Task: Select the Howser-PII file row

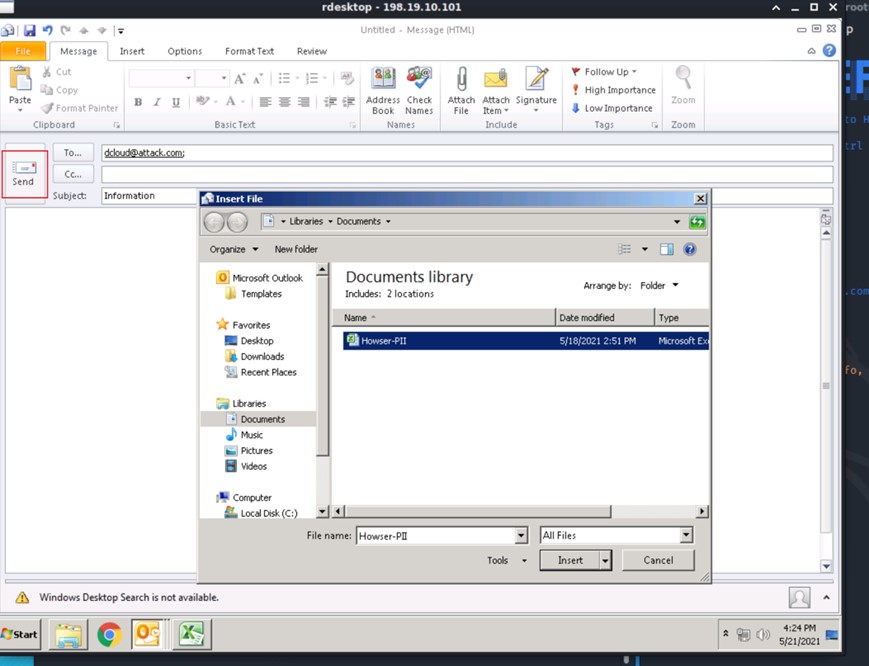Action: click(x=525, y=341)
